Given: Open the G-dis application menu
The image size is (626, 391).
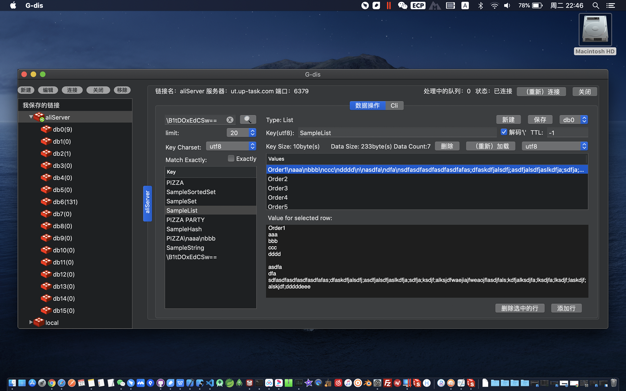Looking at the screenshot, I should [x=34, y=6].
